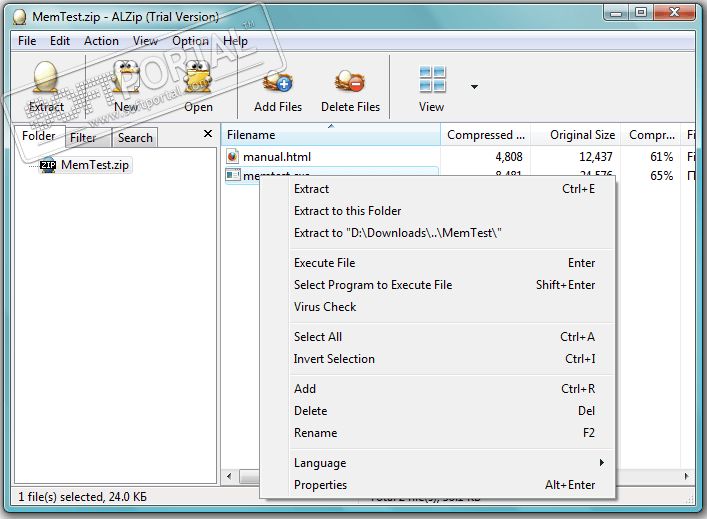Sort by Compressed size column header
This screenshot has height=519, width=707.
[x=486, y=135]
